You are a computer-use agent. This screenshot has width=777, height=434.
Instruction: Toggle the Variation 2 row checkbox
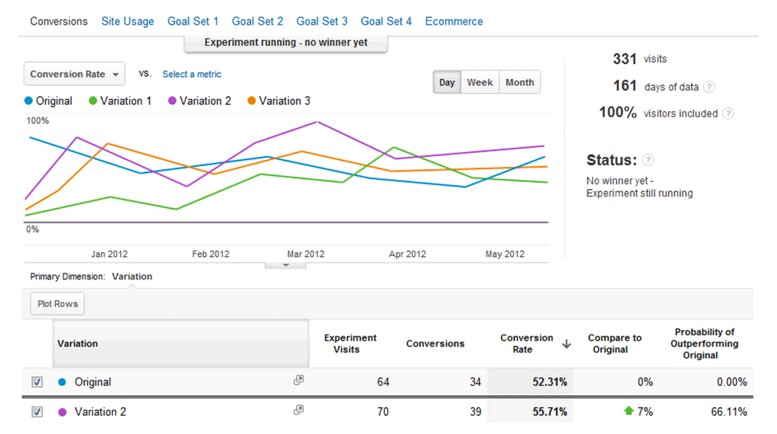tap(37, 412)
